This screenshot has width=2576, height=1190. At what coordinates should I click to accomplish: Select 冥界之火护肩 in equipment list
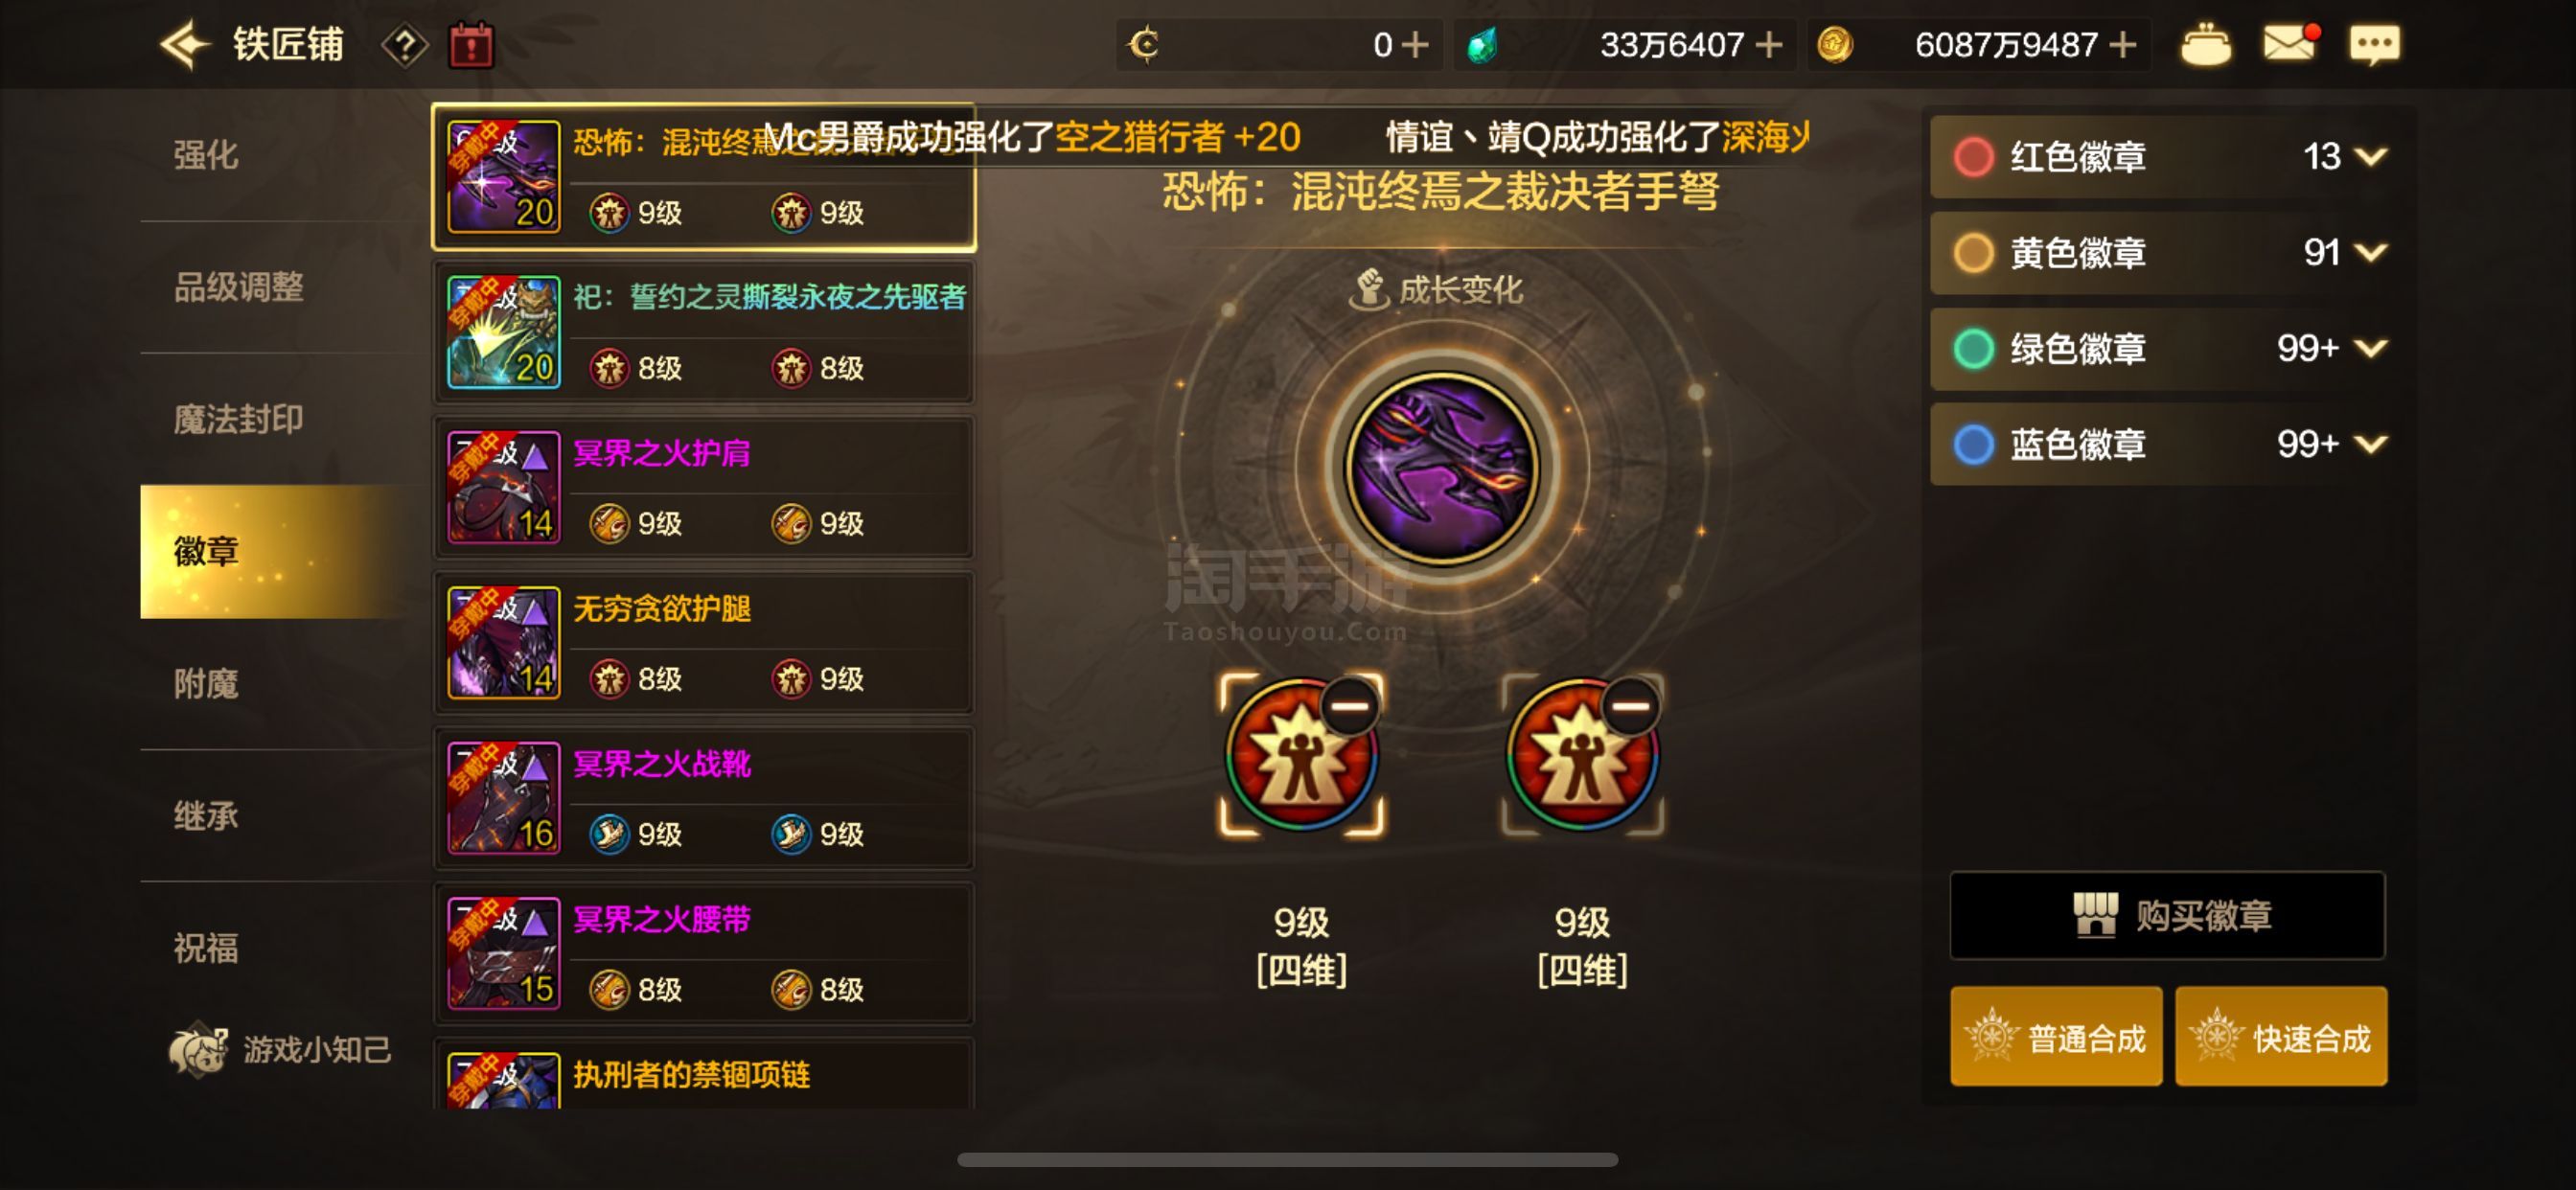click(704, 488)
